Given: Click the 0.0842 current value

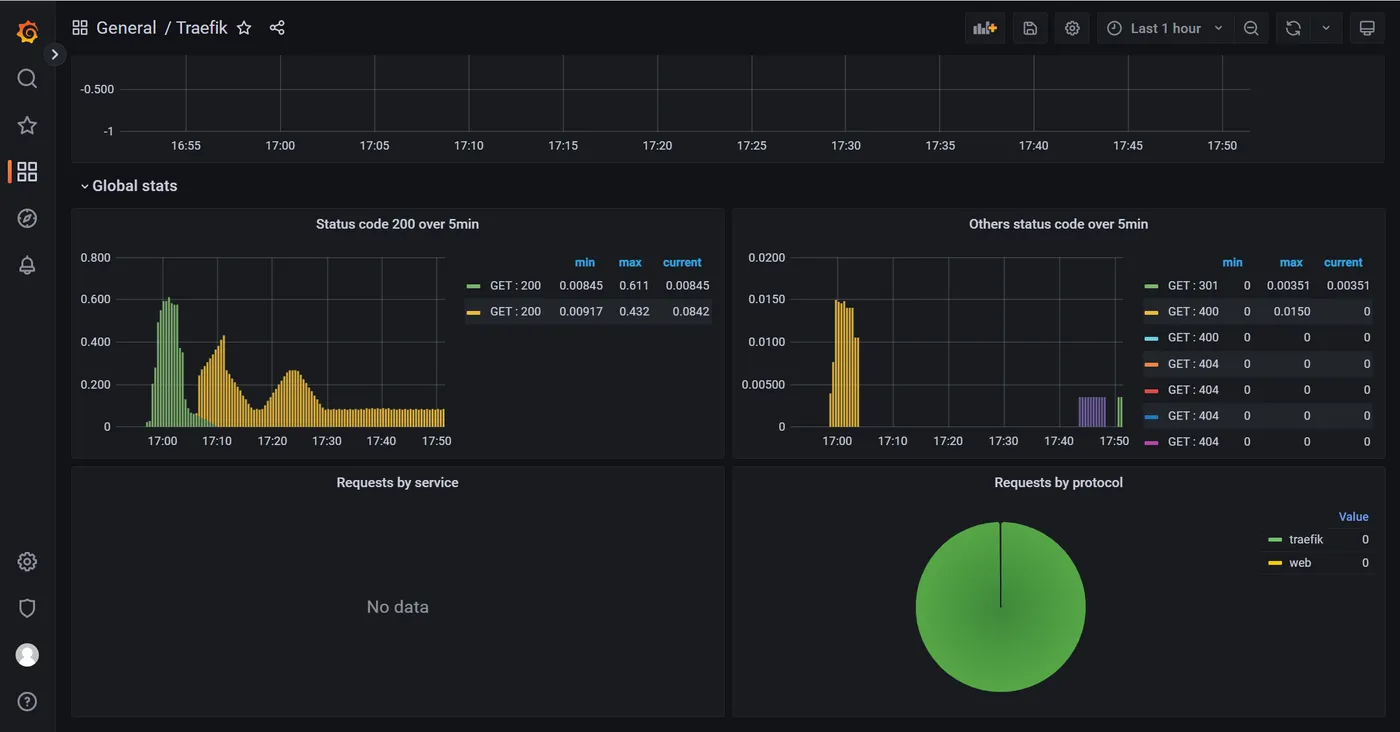Looking at the screenshot, I should tap(691, 312).
